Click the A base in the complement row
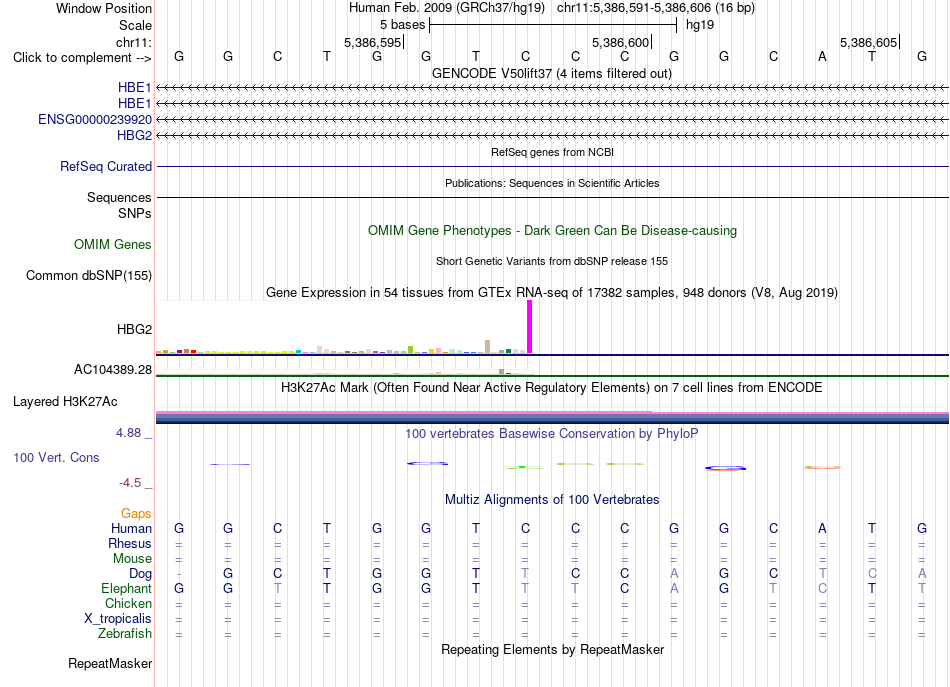 (822, 56)
